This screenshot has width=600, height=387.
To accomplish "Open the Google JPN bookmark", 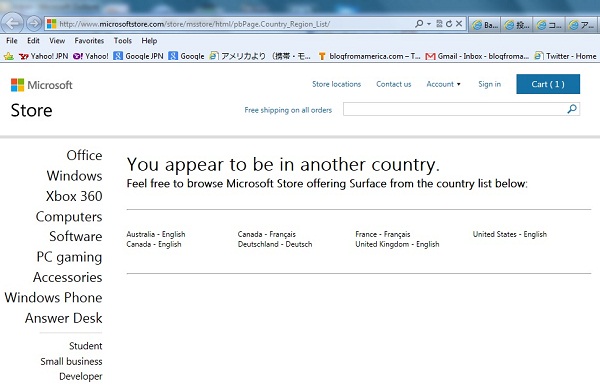I will coord(139,56).
